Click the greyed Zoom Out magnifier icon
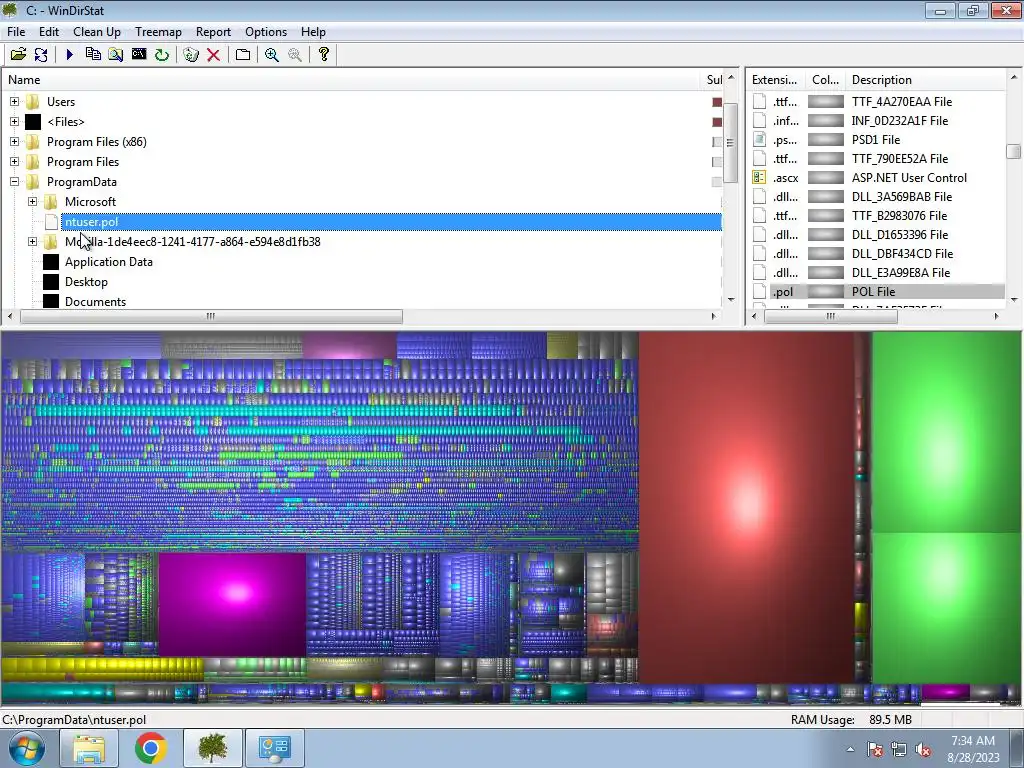Screen dimensions: 1024x768 295,55
